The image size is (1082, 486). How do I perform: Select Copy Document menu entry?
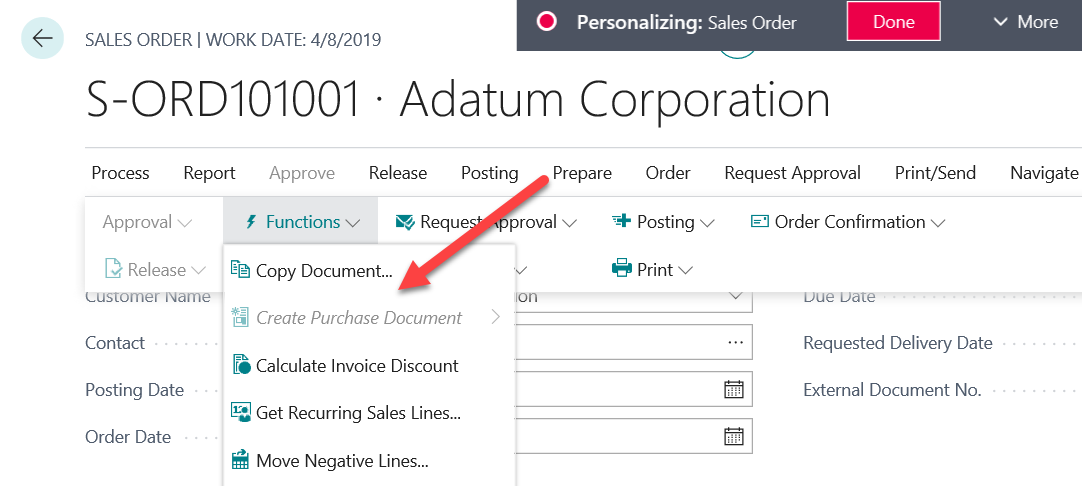[324, 270]
